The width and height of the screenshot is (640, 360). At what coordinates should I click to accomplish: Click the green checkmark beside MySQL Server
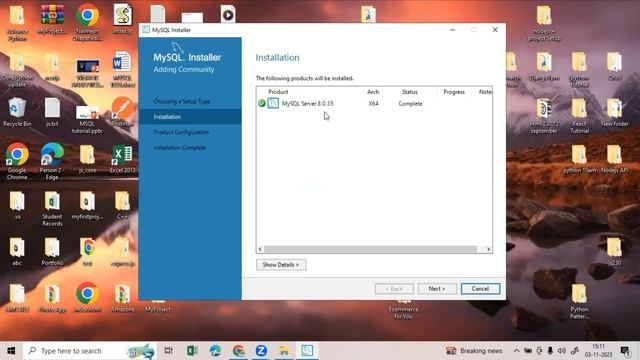coord(262,103)
